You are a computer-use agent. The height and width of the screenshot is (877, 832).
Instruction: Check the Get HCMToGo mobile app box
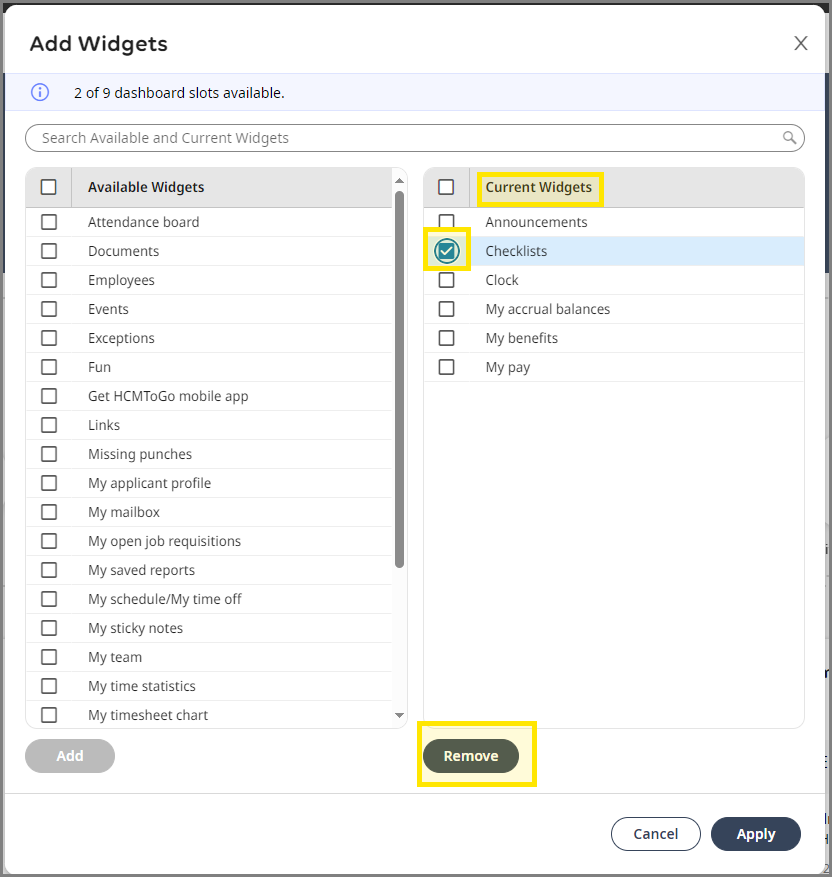click(49, 396)
